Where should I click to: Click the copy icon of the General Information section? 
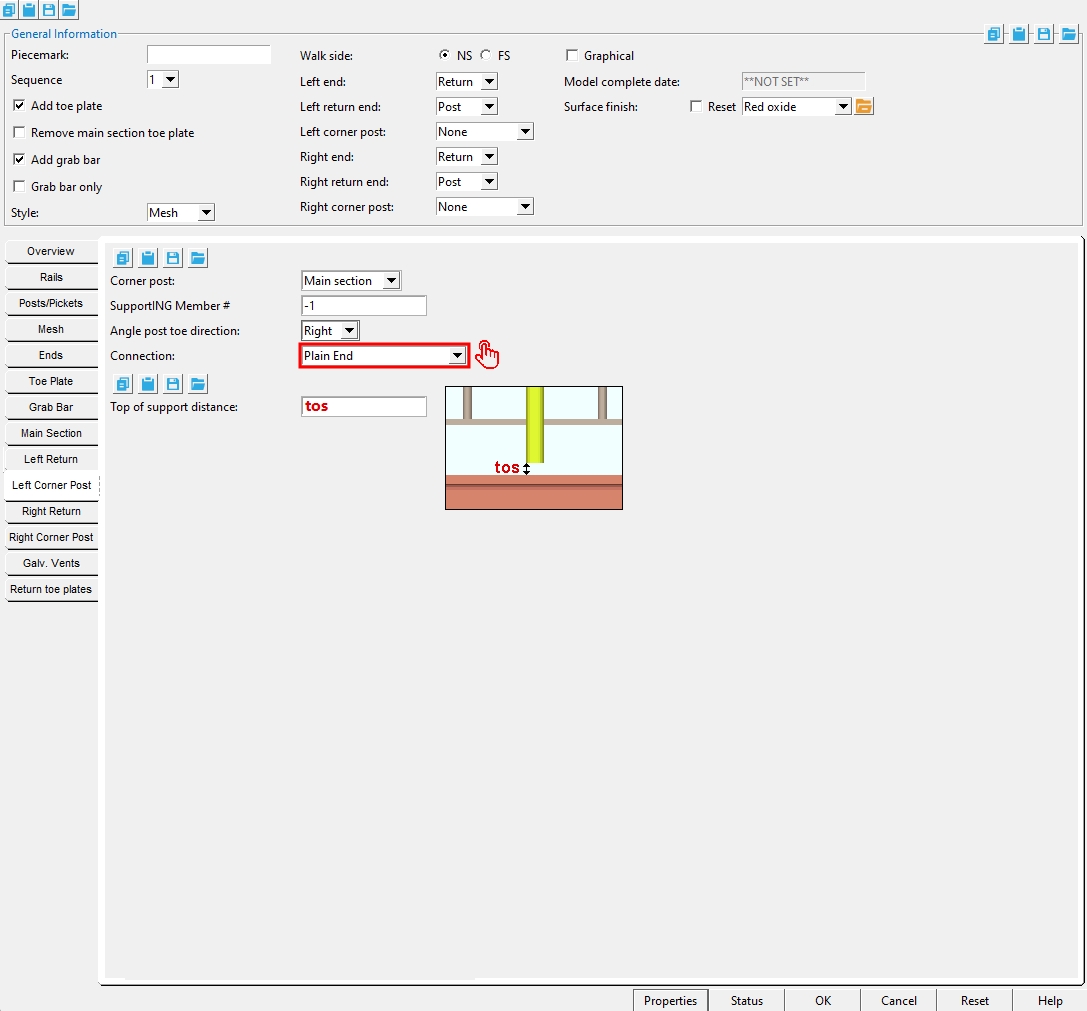(993, 34)
